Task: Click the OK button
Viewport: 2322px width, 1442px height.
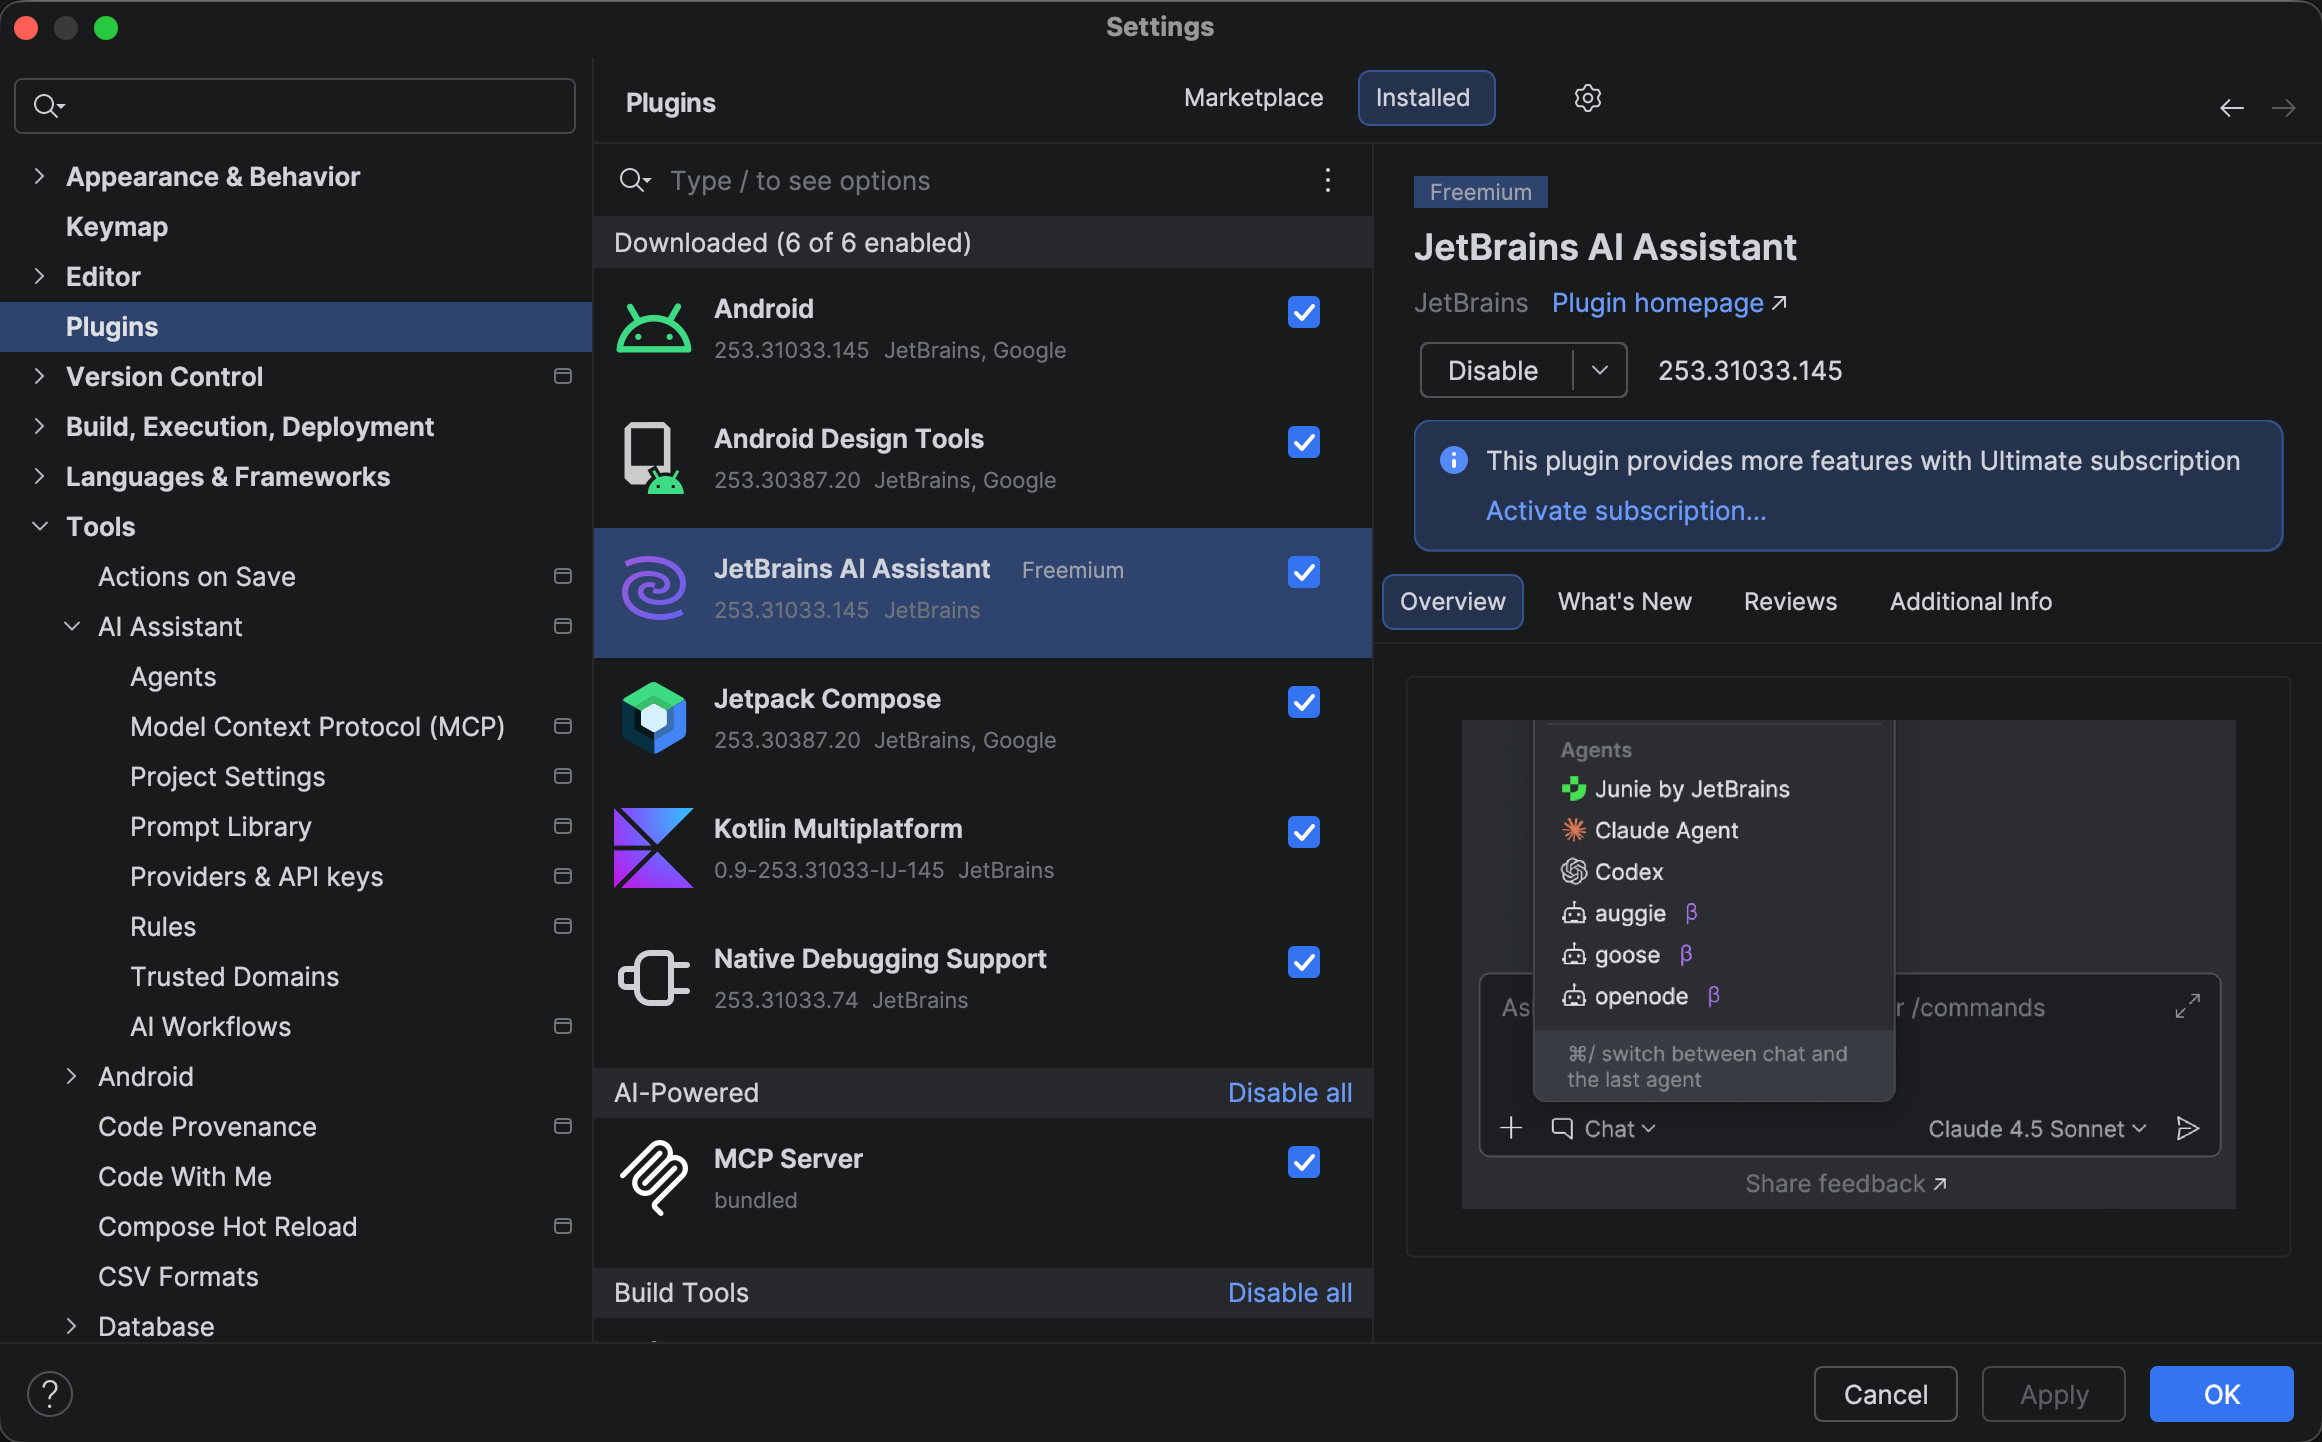Action: point(2221,1394)
